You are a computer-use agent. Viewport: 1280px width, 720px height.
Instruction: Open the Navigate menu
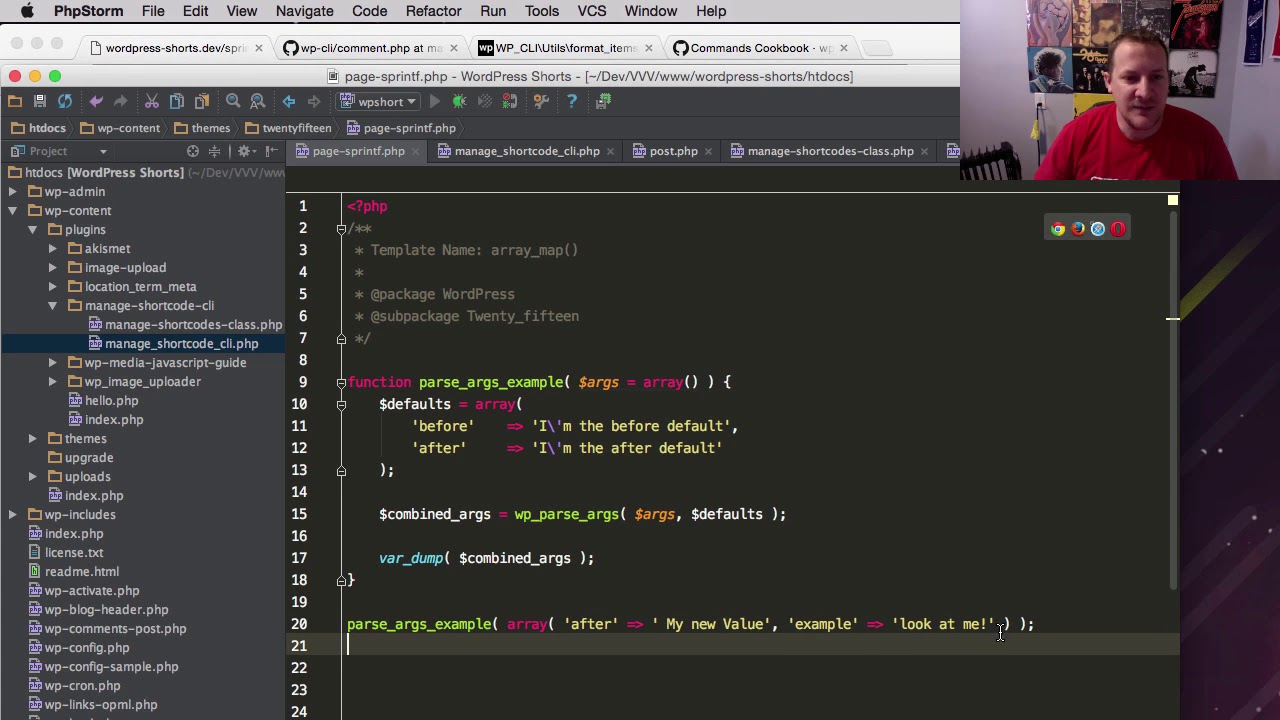304,11
